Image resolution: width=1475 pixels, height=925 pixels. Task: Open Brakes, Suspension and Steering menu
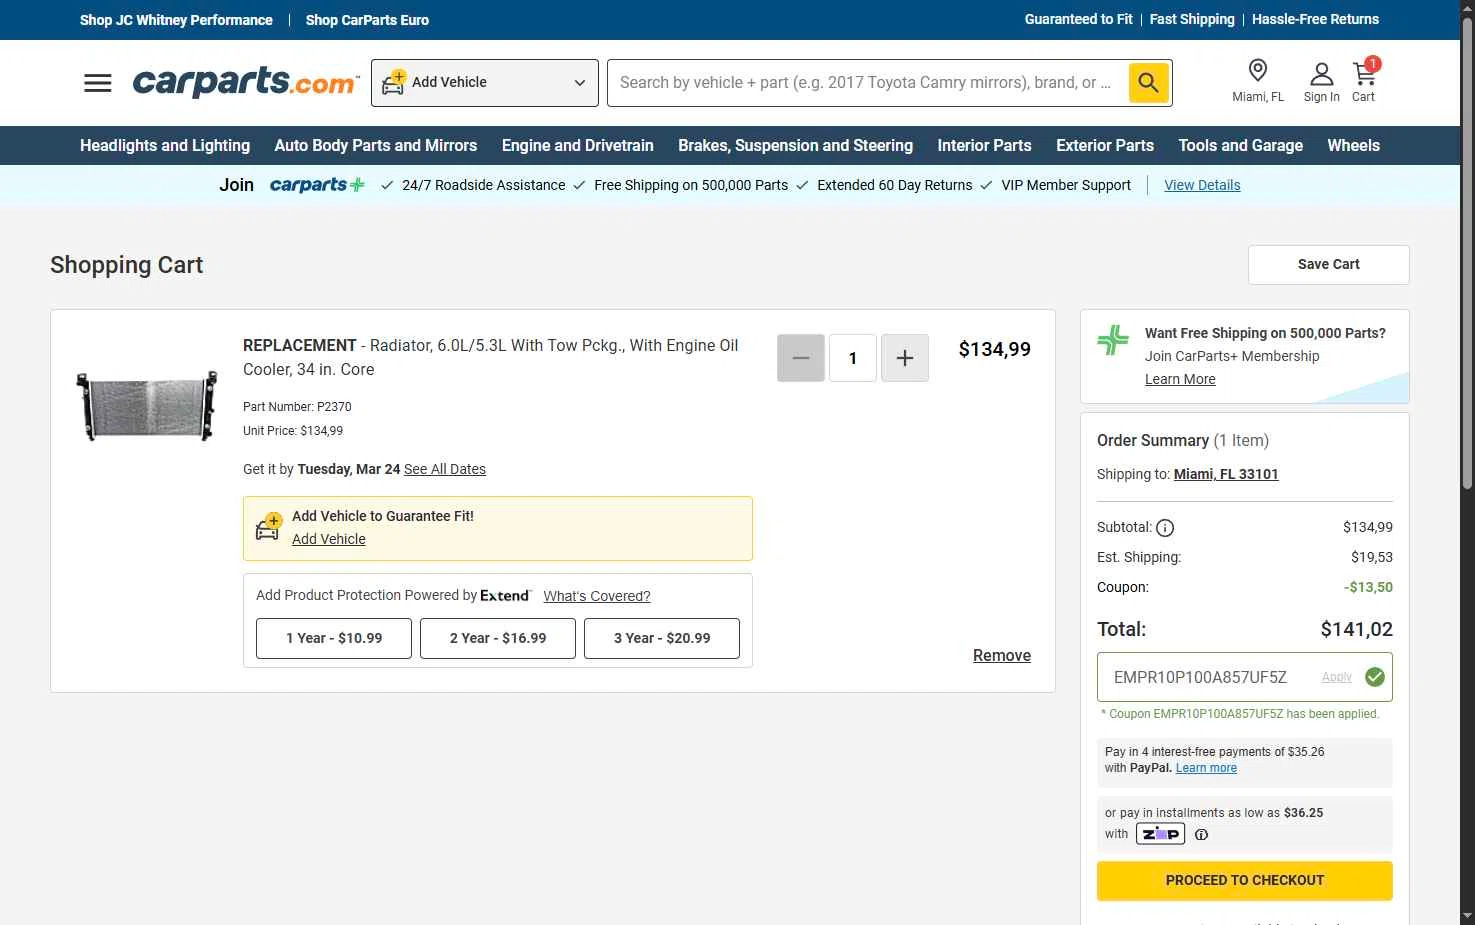(x=796, y=146)
